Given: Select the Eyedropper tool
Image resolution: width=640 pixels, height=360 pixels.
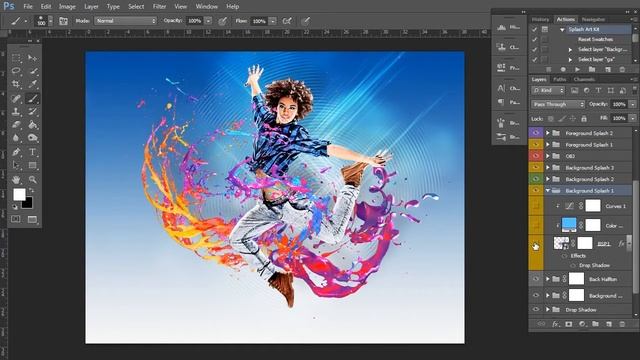Looking at the screenshot, I should click(x=32, y=84).
